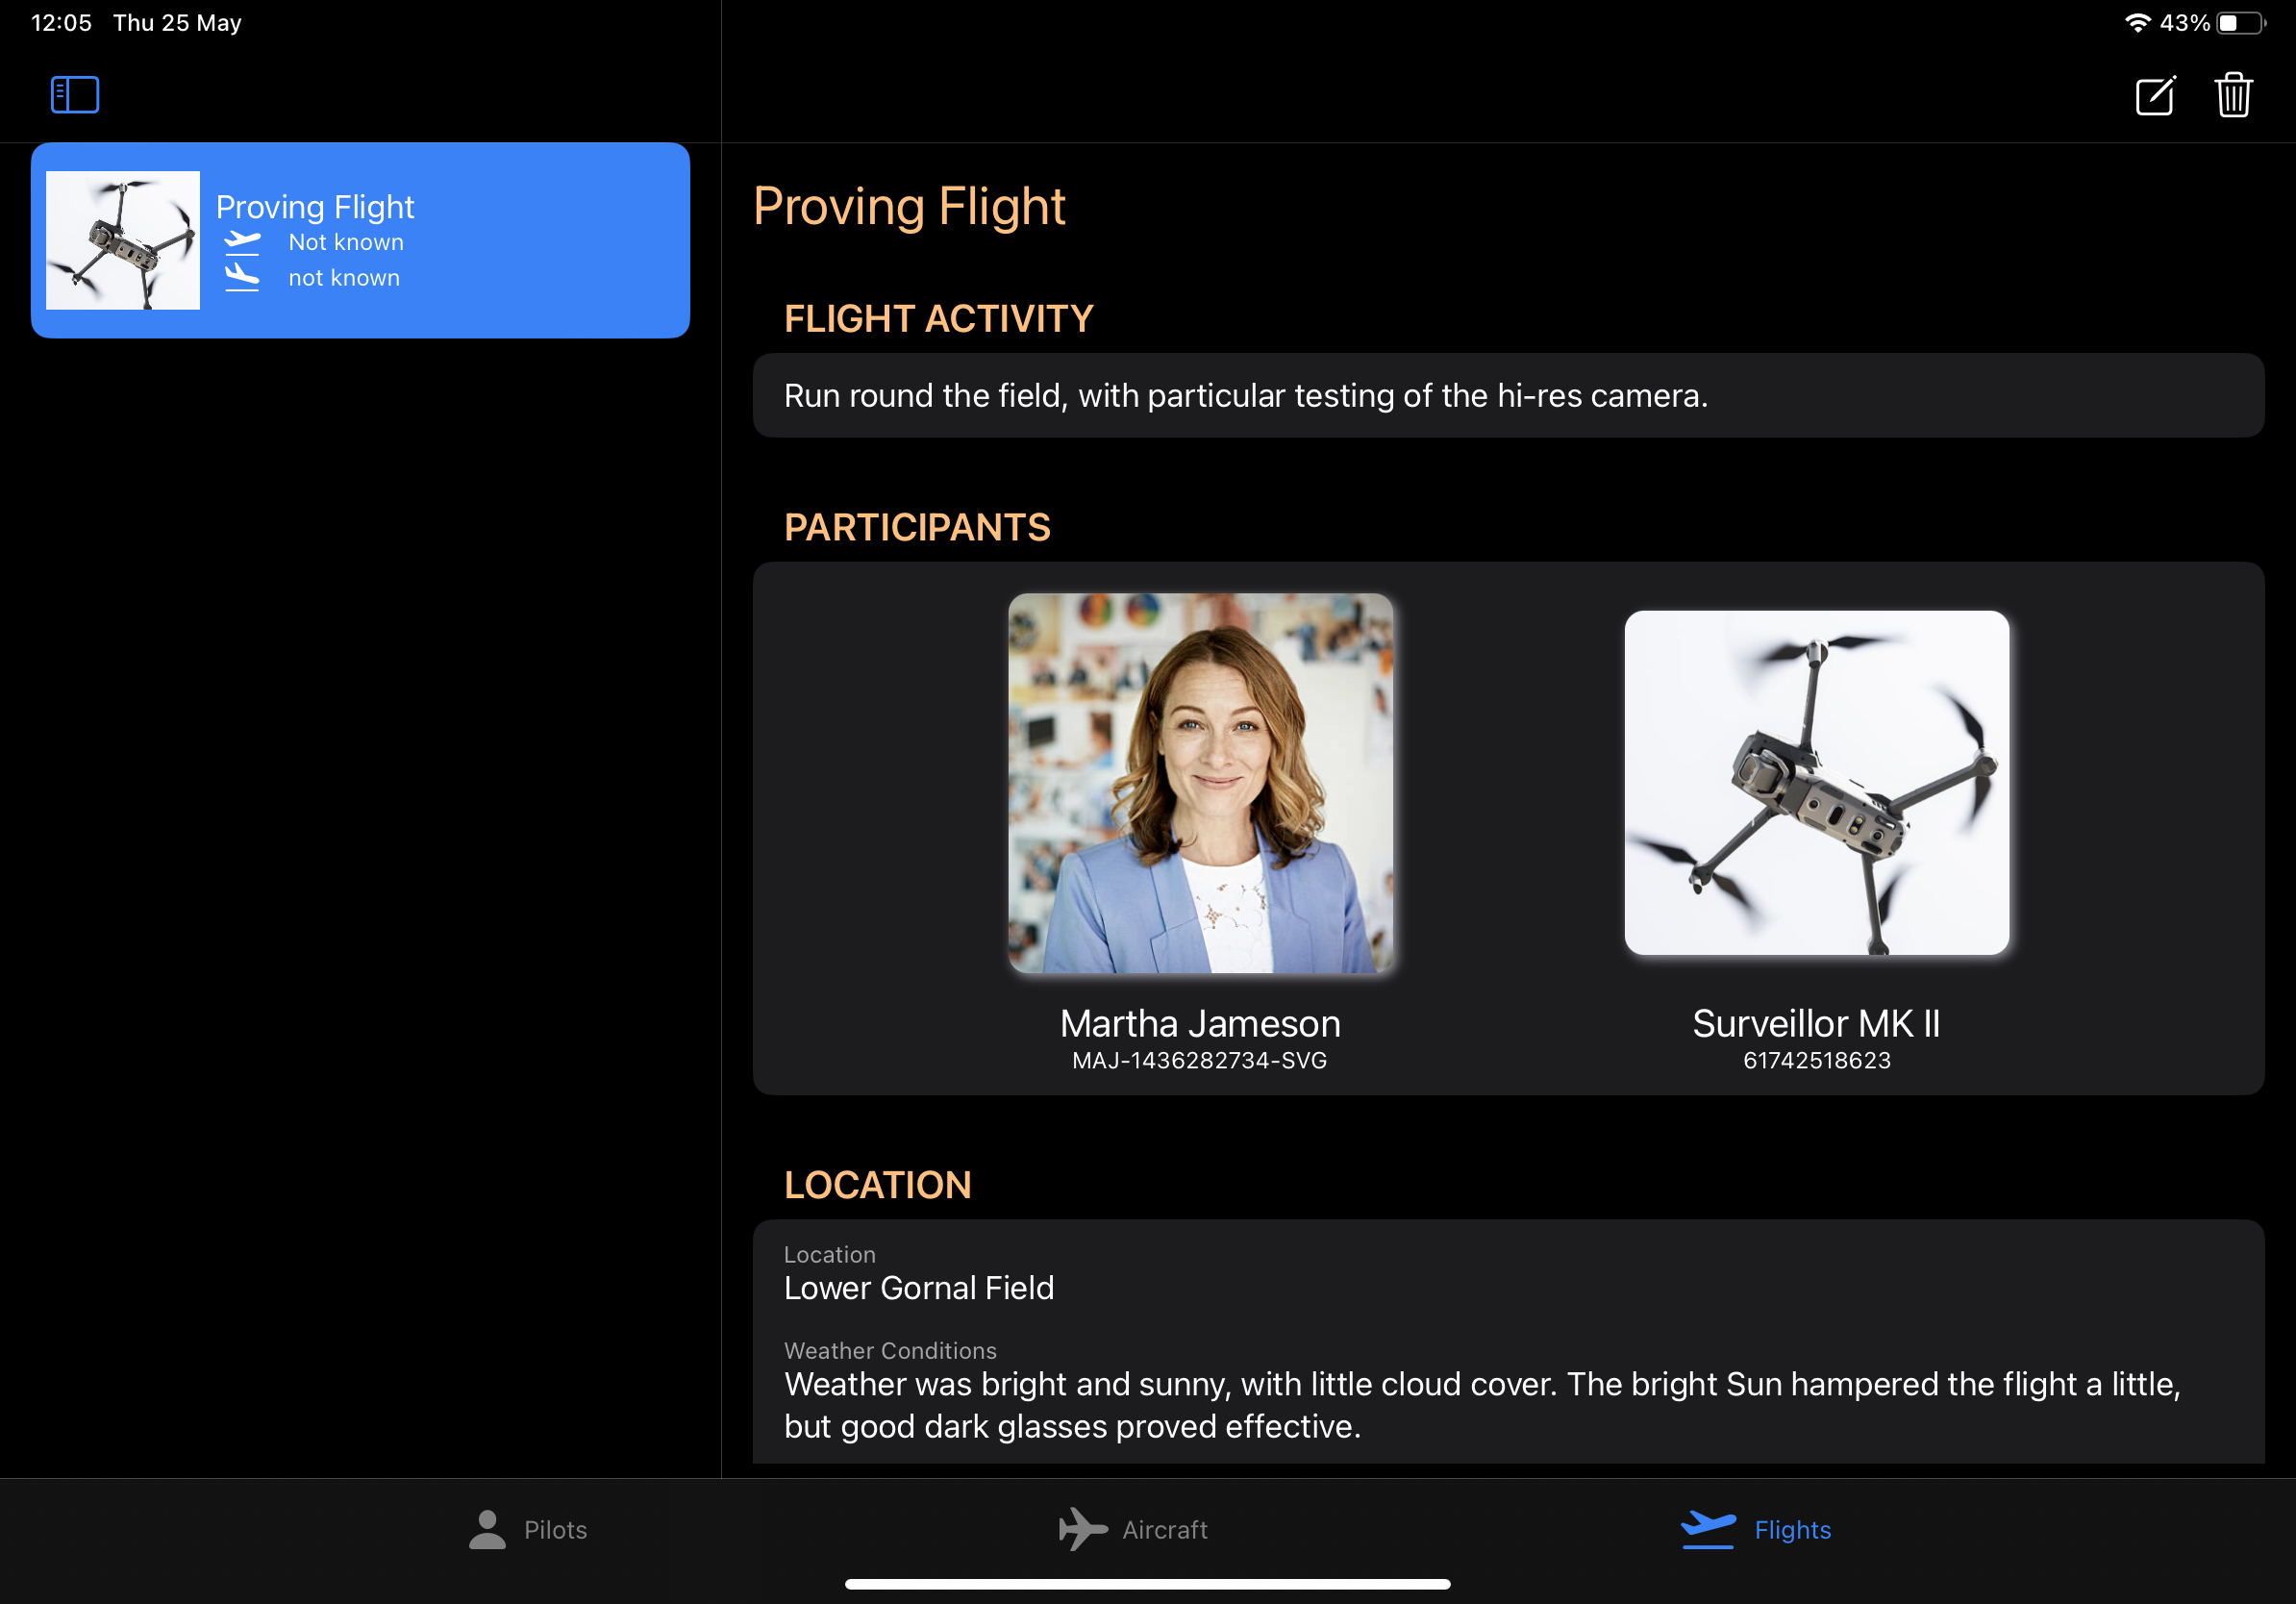Screen dimensions: 2296x1604
Task: Tap the flight activity description text
Action: click(1246, 396)
